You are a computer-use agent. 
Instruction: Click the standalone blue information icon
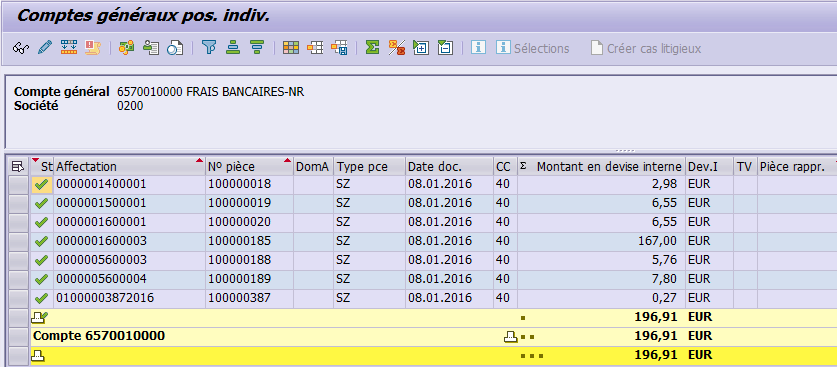pos(478,47)
